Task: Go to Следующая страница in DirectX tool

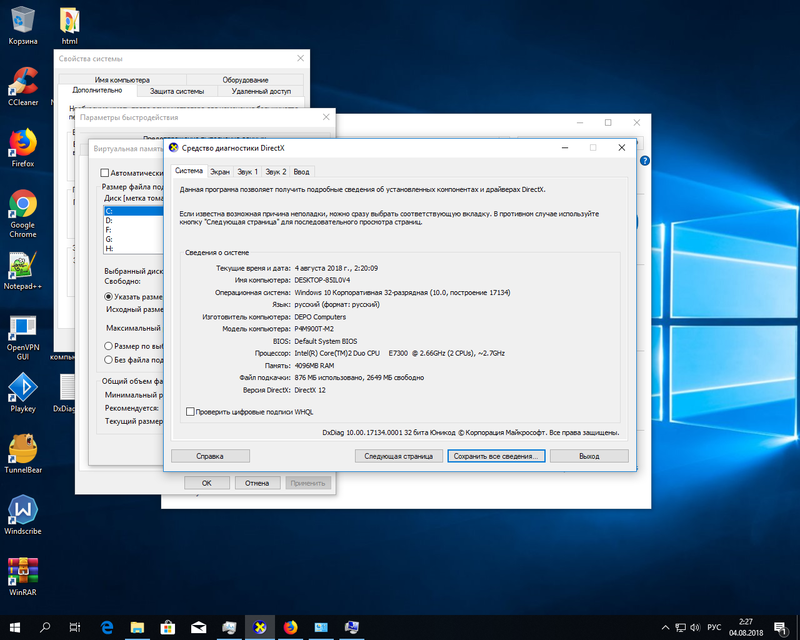Action: click(x=398, y=456)
